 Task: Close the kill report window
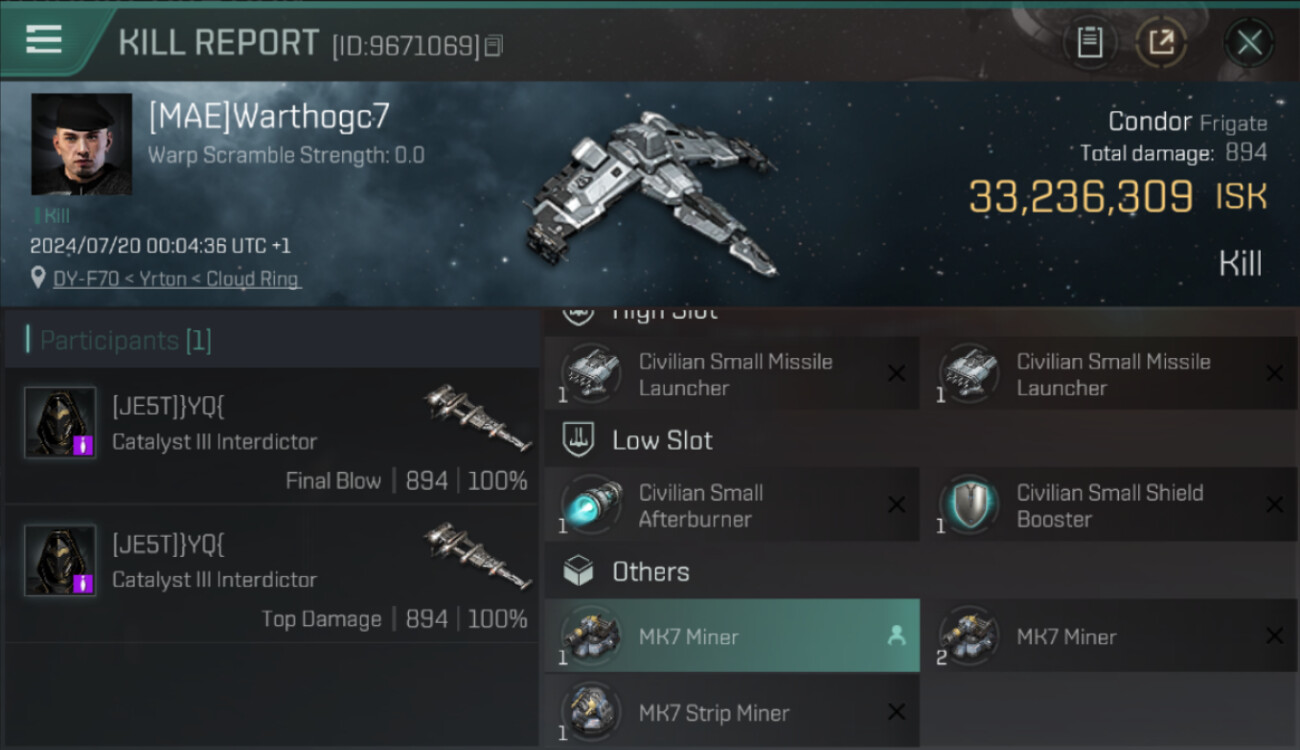1249,42
